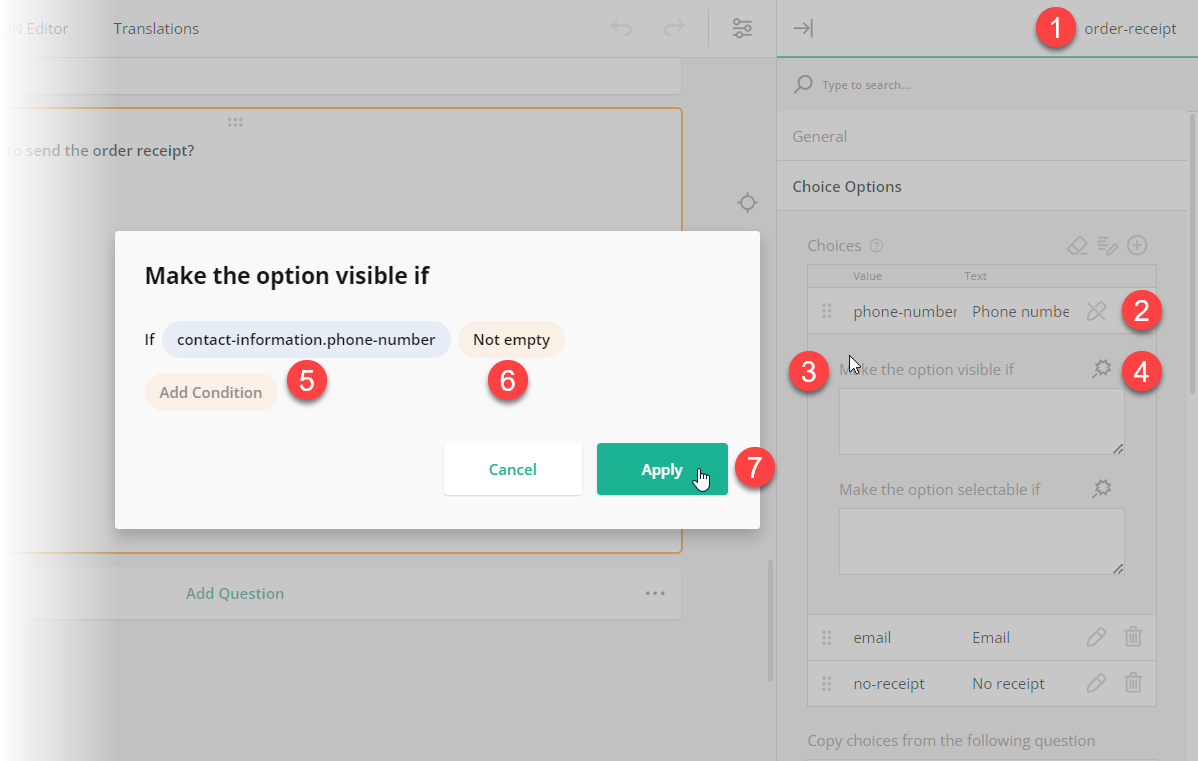This screenshot has height=761, width=1198.
Task: Click Add Condition in the dialog
Action: 211,392
